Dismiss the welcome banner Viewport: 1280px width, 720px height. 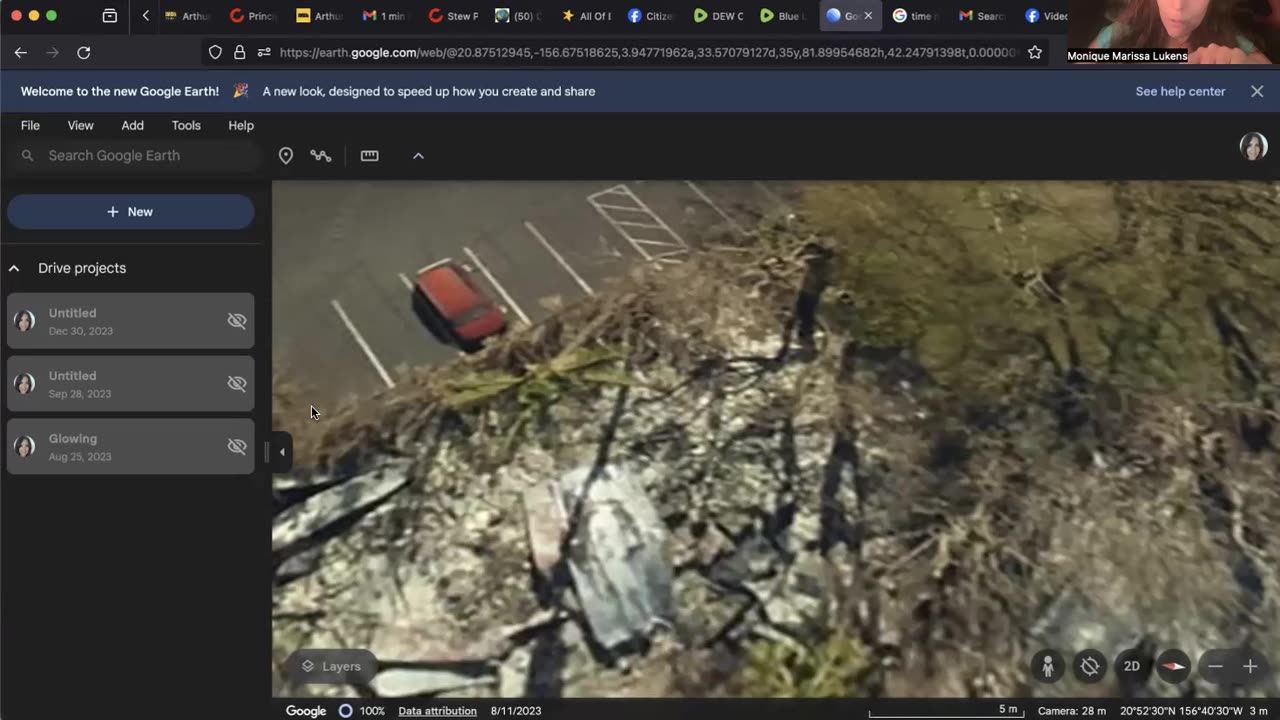1257,91
